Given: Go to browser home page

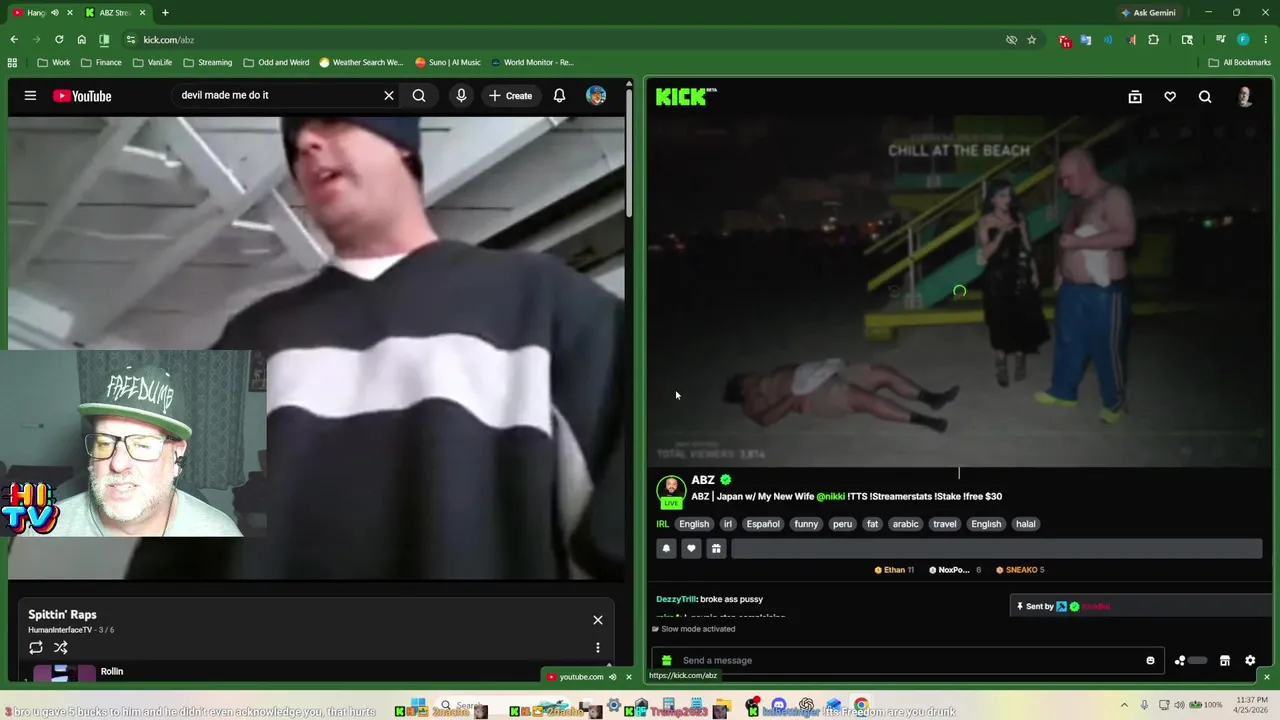Looking at the screenshot, I should (81, 40).
